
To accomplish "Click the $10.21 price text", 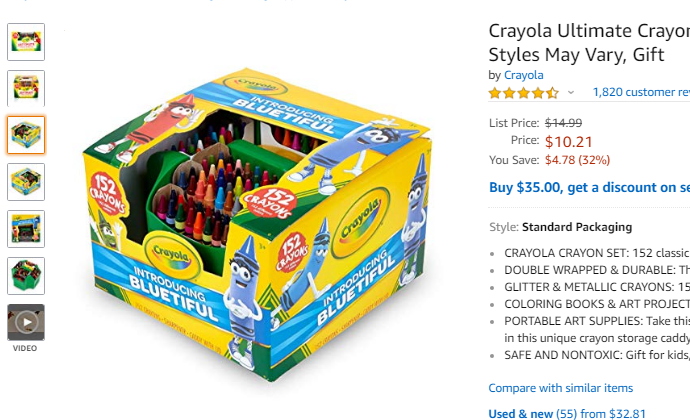I will (569, 142).
